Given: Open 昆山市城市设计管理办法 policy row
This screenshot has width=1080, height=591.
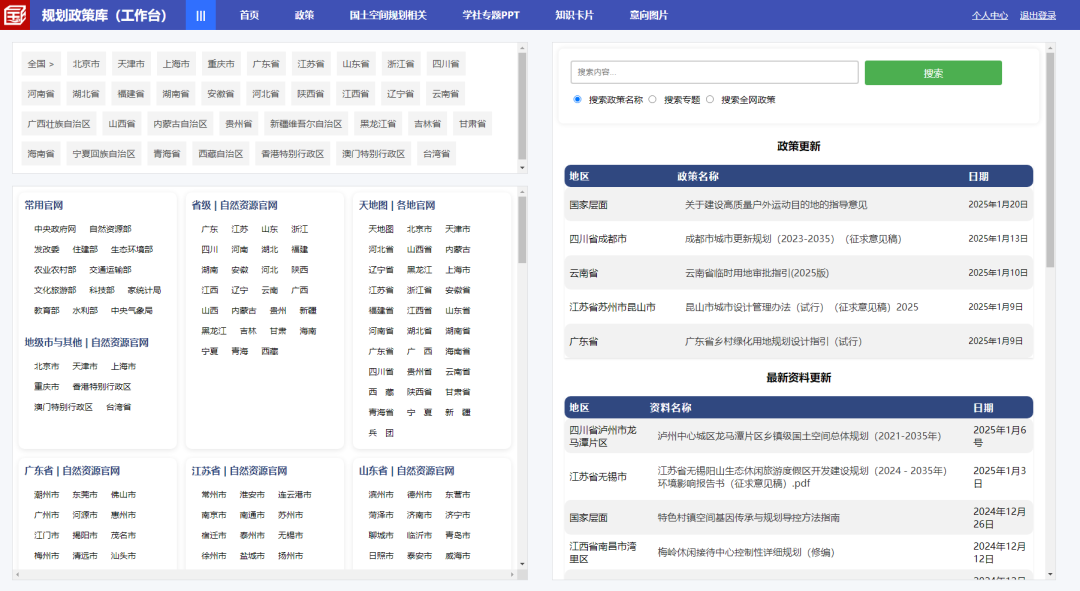Looking at the screenshot, I should click(x=798, y=307).
